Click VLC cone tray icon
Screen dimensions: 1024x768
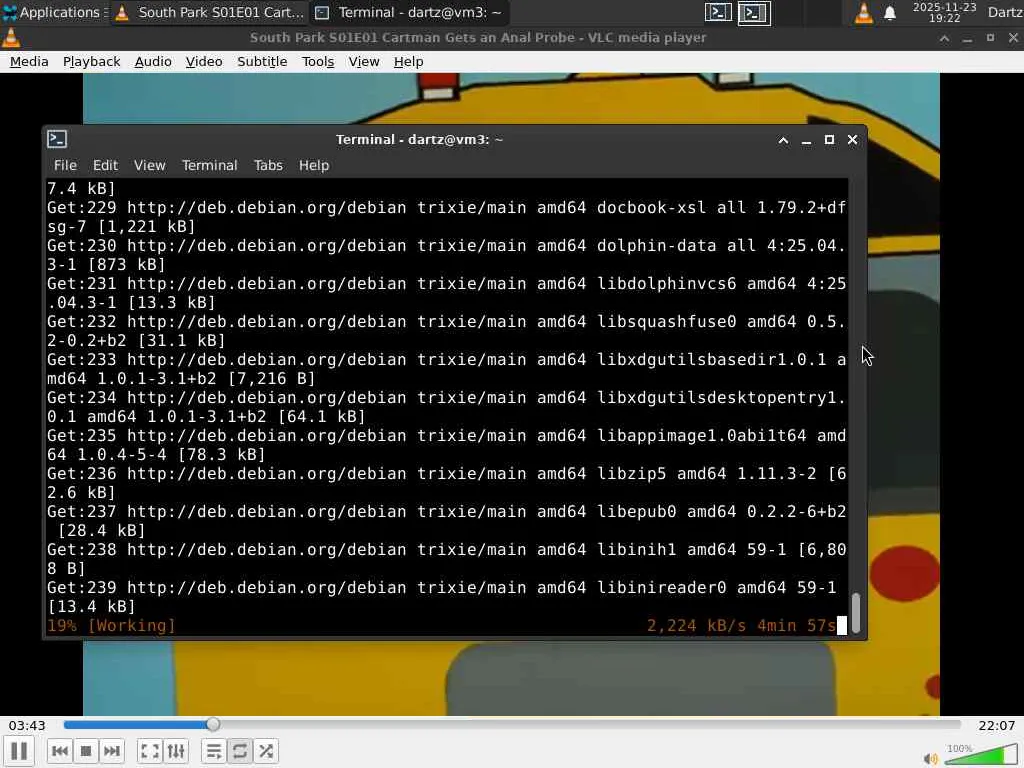click(x=863, y=12)
